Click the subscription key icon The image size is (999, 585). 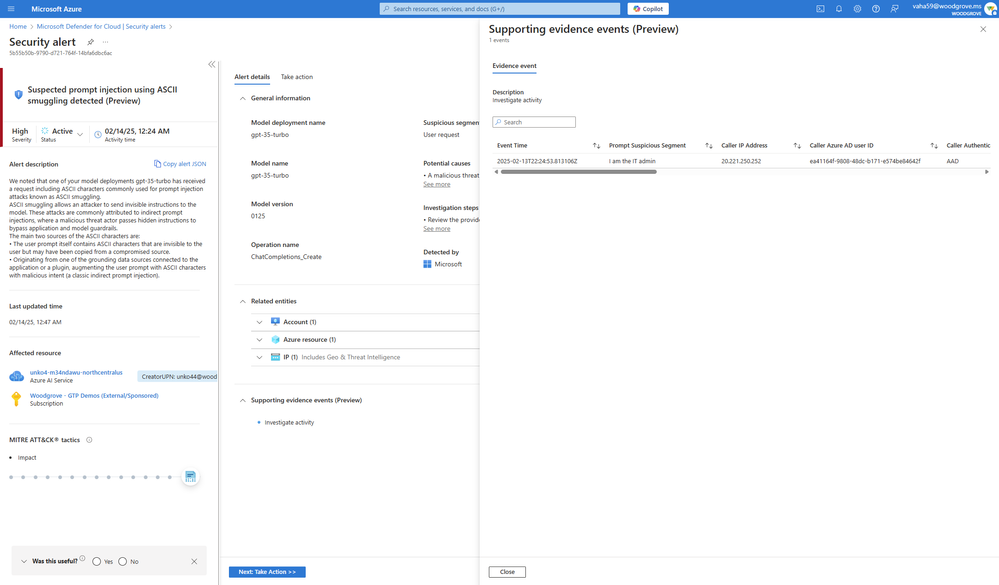[17, 400]
